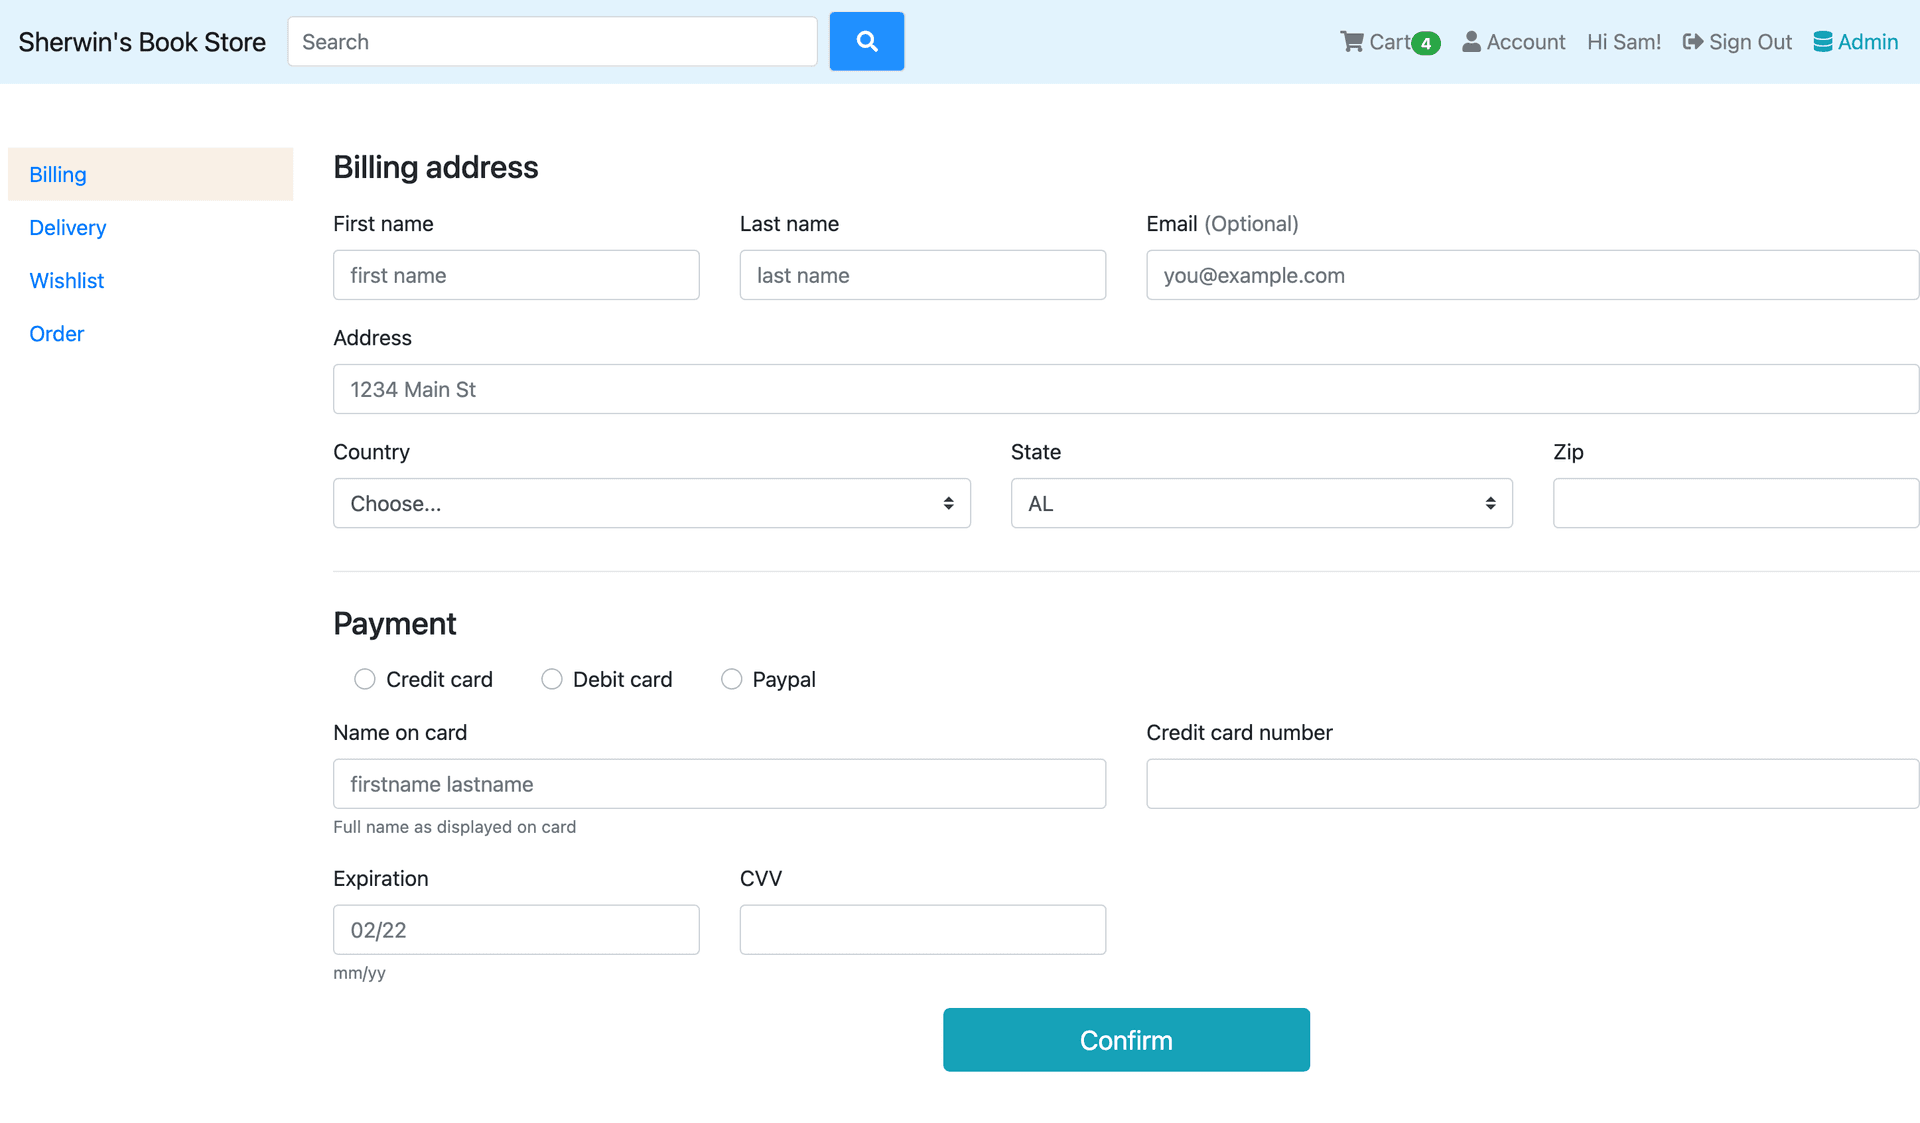
Task: Expand the State dropdown showing AL
Action: click(1261, 503)
